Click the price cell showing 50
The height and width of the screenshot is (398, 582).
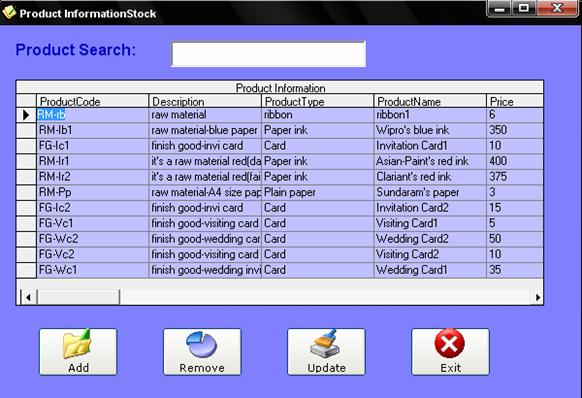515,239
